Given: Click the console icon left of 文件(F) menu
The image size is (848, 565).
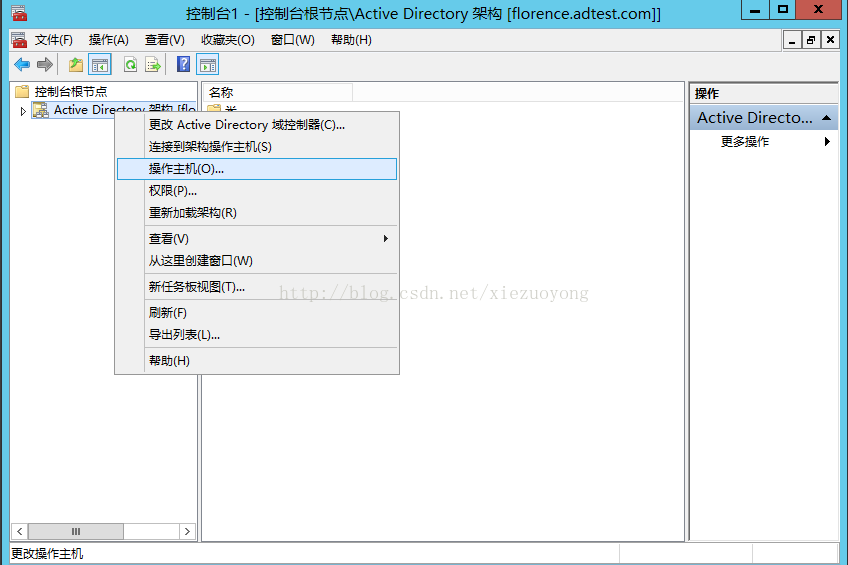Looking at the screenshot, I should 19,40.
